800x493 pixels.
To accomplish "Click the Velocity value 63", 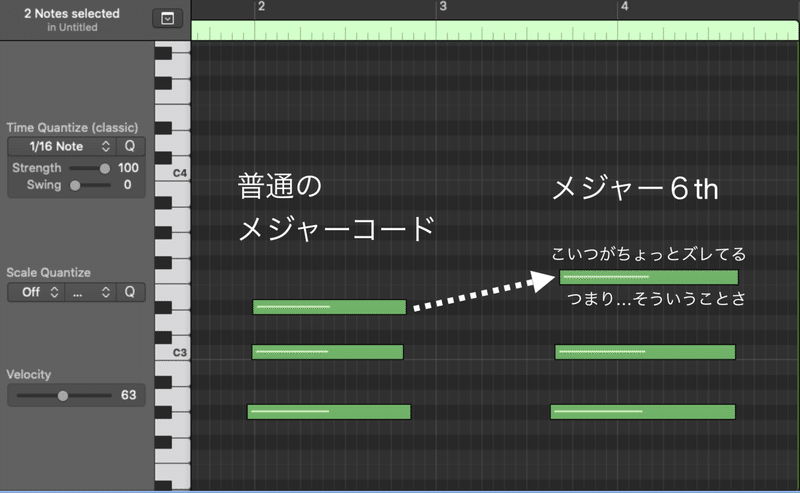I will (129, 395).
